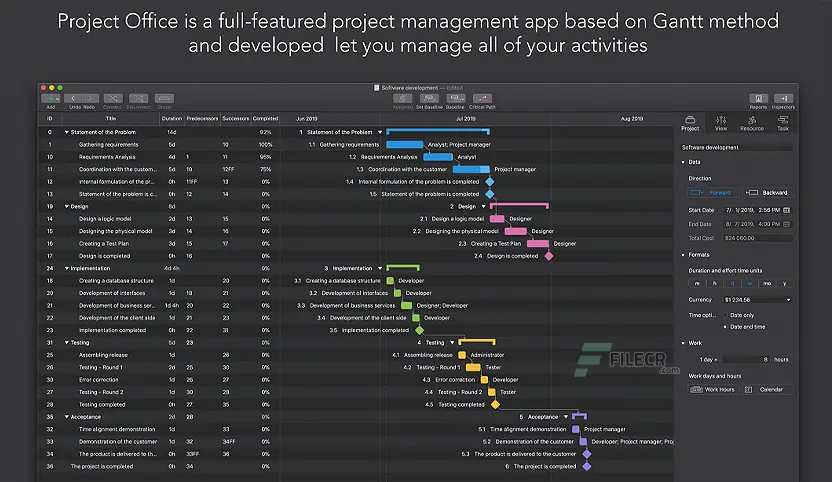This screenshot has width=832, height=482.
Task: Set direction to Backward
Action: coord(767,192)
